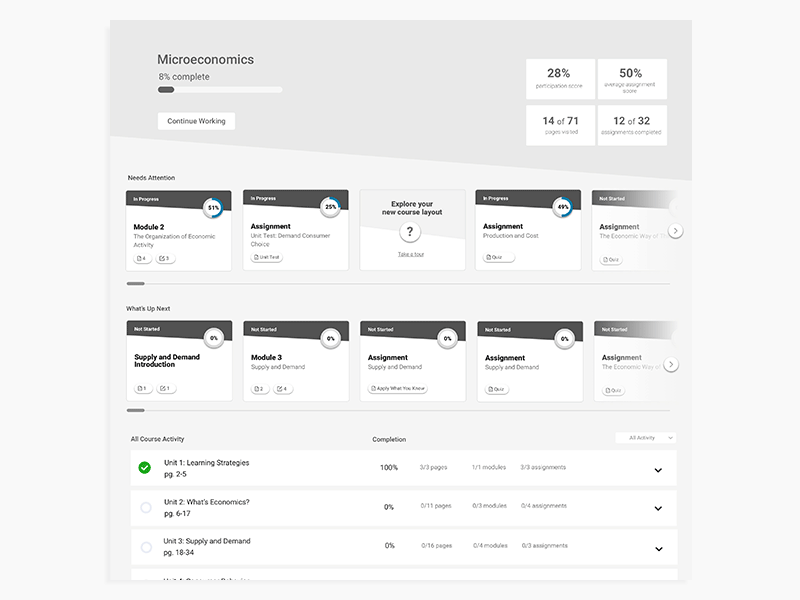Click the 51% progress ring on Module 2
800x600 pixels.
click(213, 208)
